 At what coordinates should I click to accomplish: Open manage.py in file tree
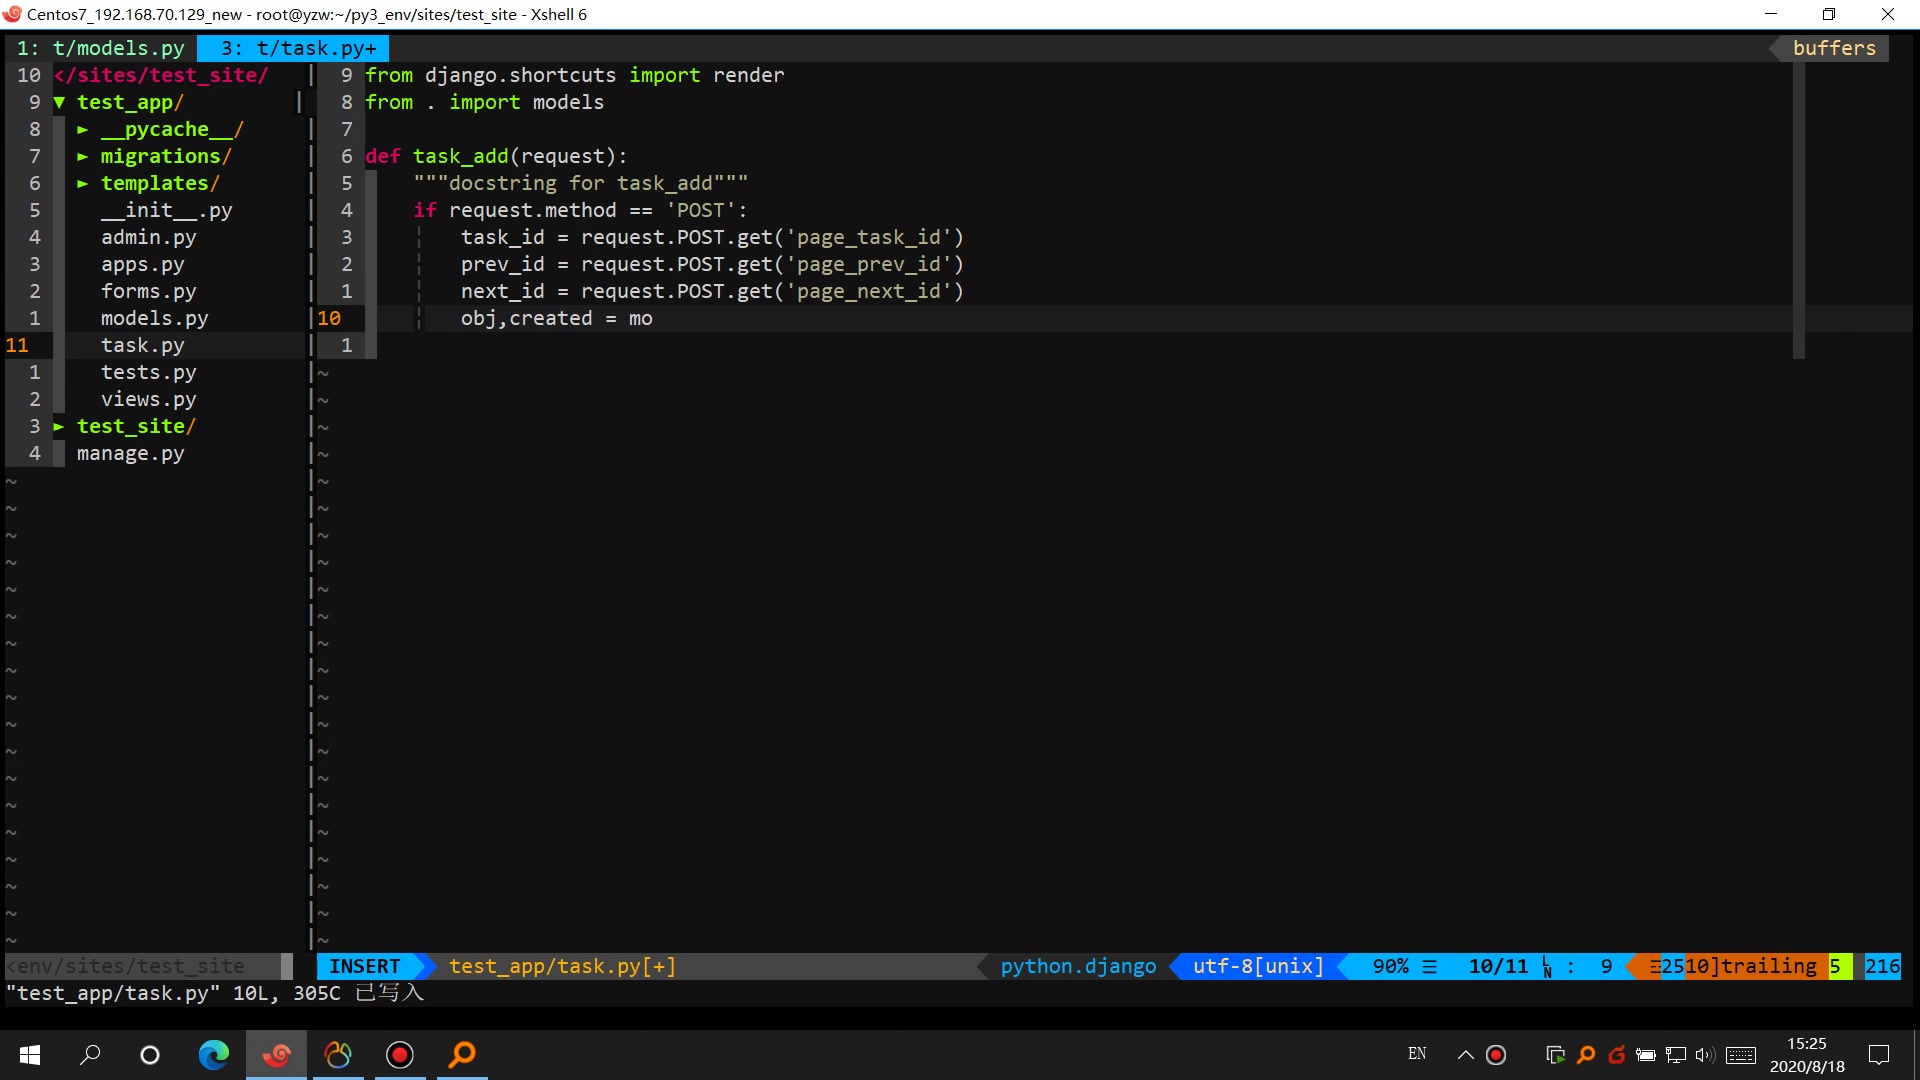click(130, 453)
